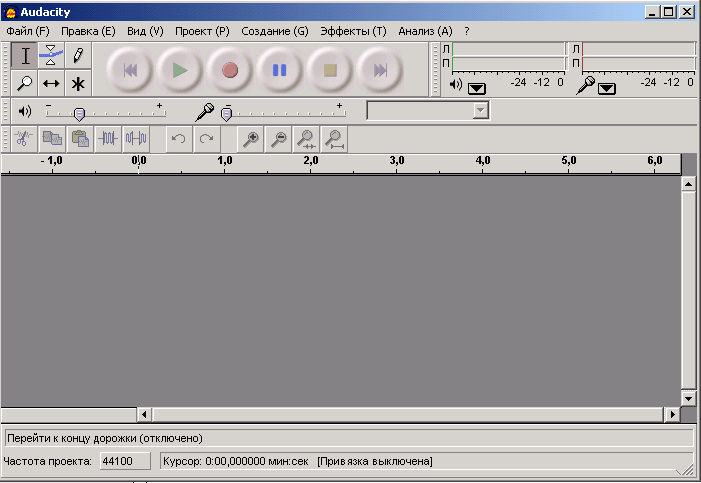Click the Zoom Out magnifier icon

pos(279,139)
